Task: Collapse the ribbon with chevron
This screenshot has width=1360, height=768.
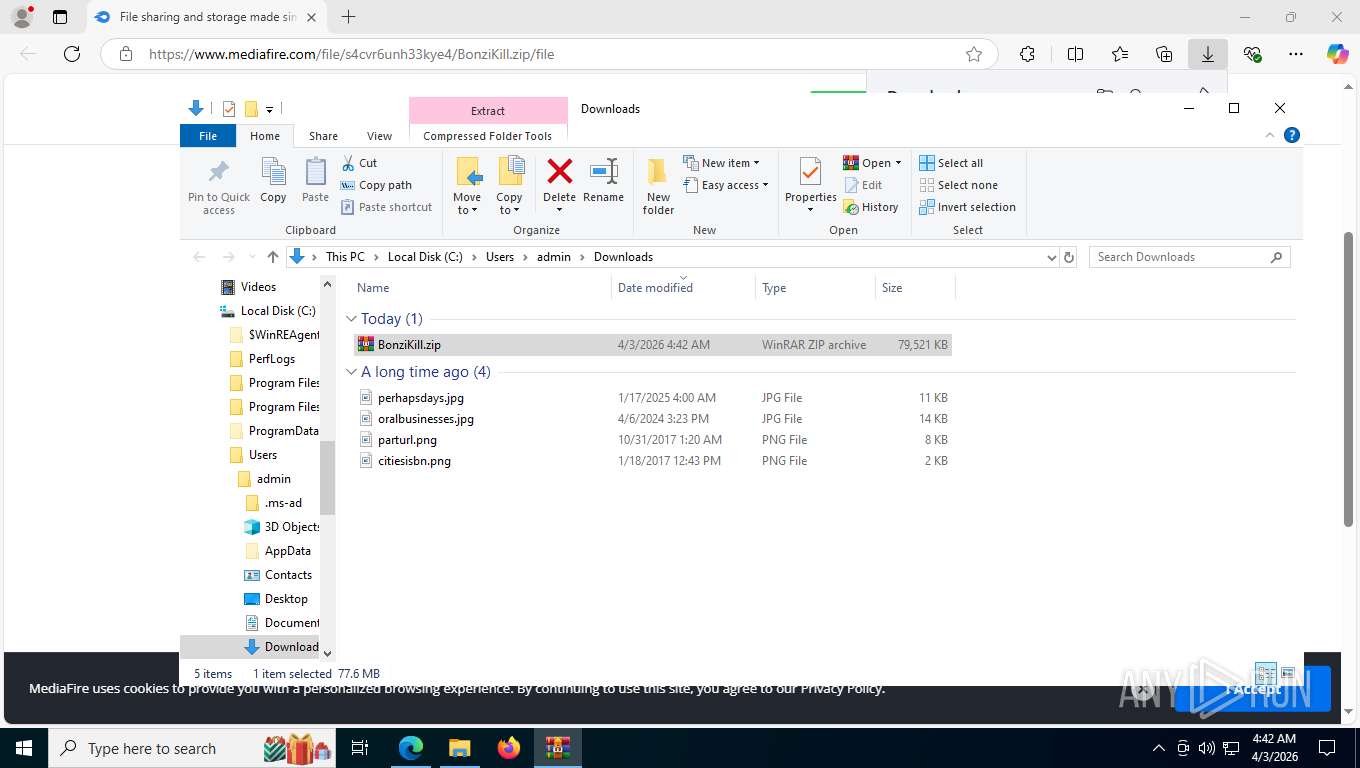Action: 1270,135
